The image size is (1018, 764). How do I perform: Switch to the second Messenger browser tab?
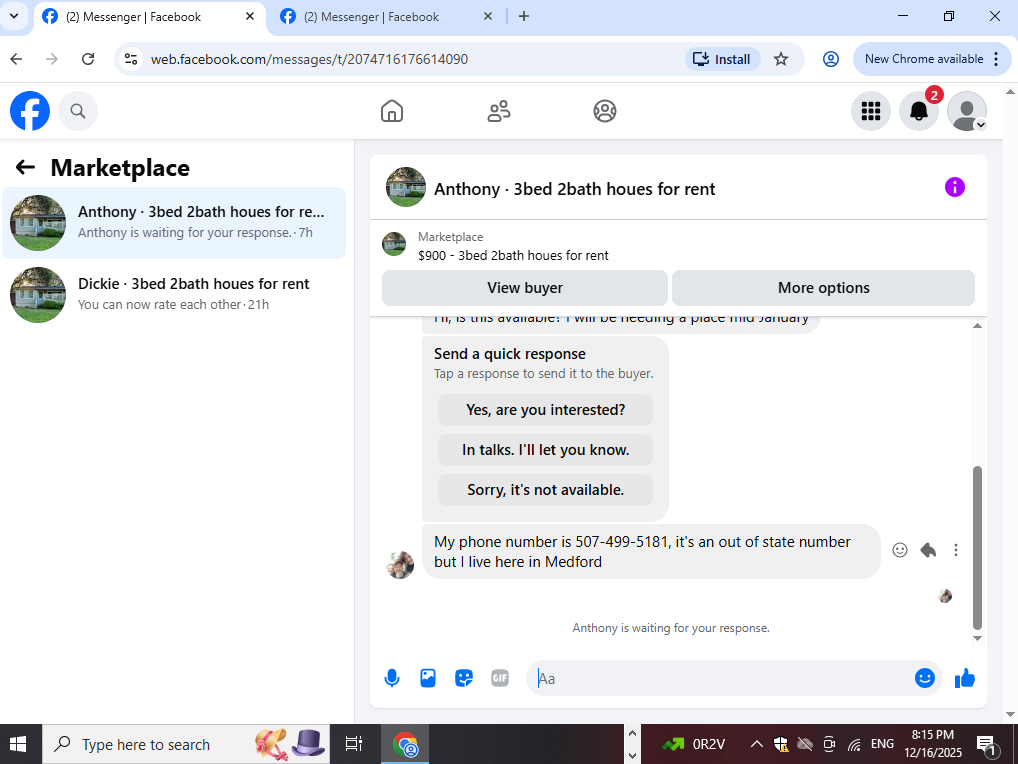tap(387, 17)
